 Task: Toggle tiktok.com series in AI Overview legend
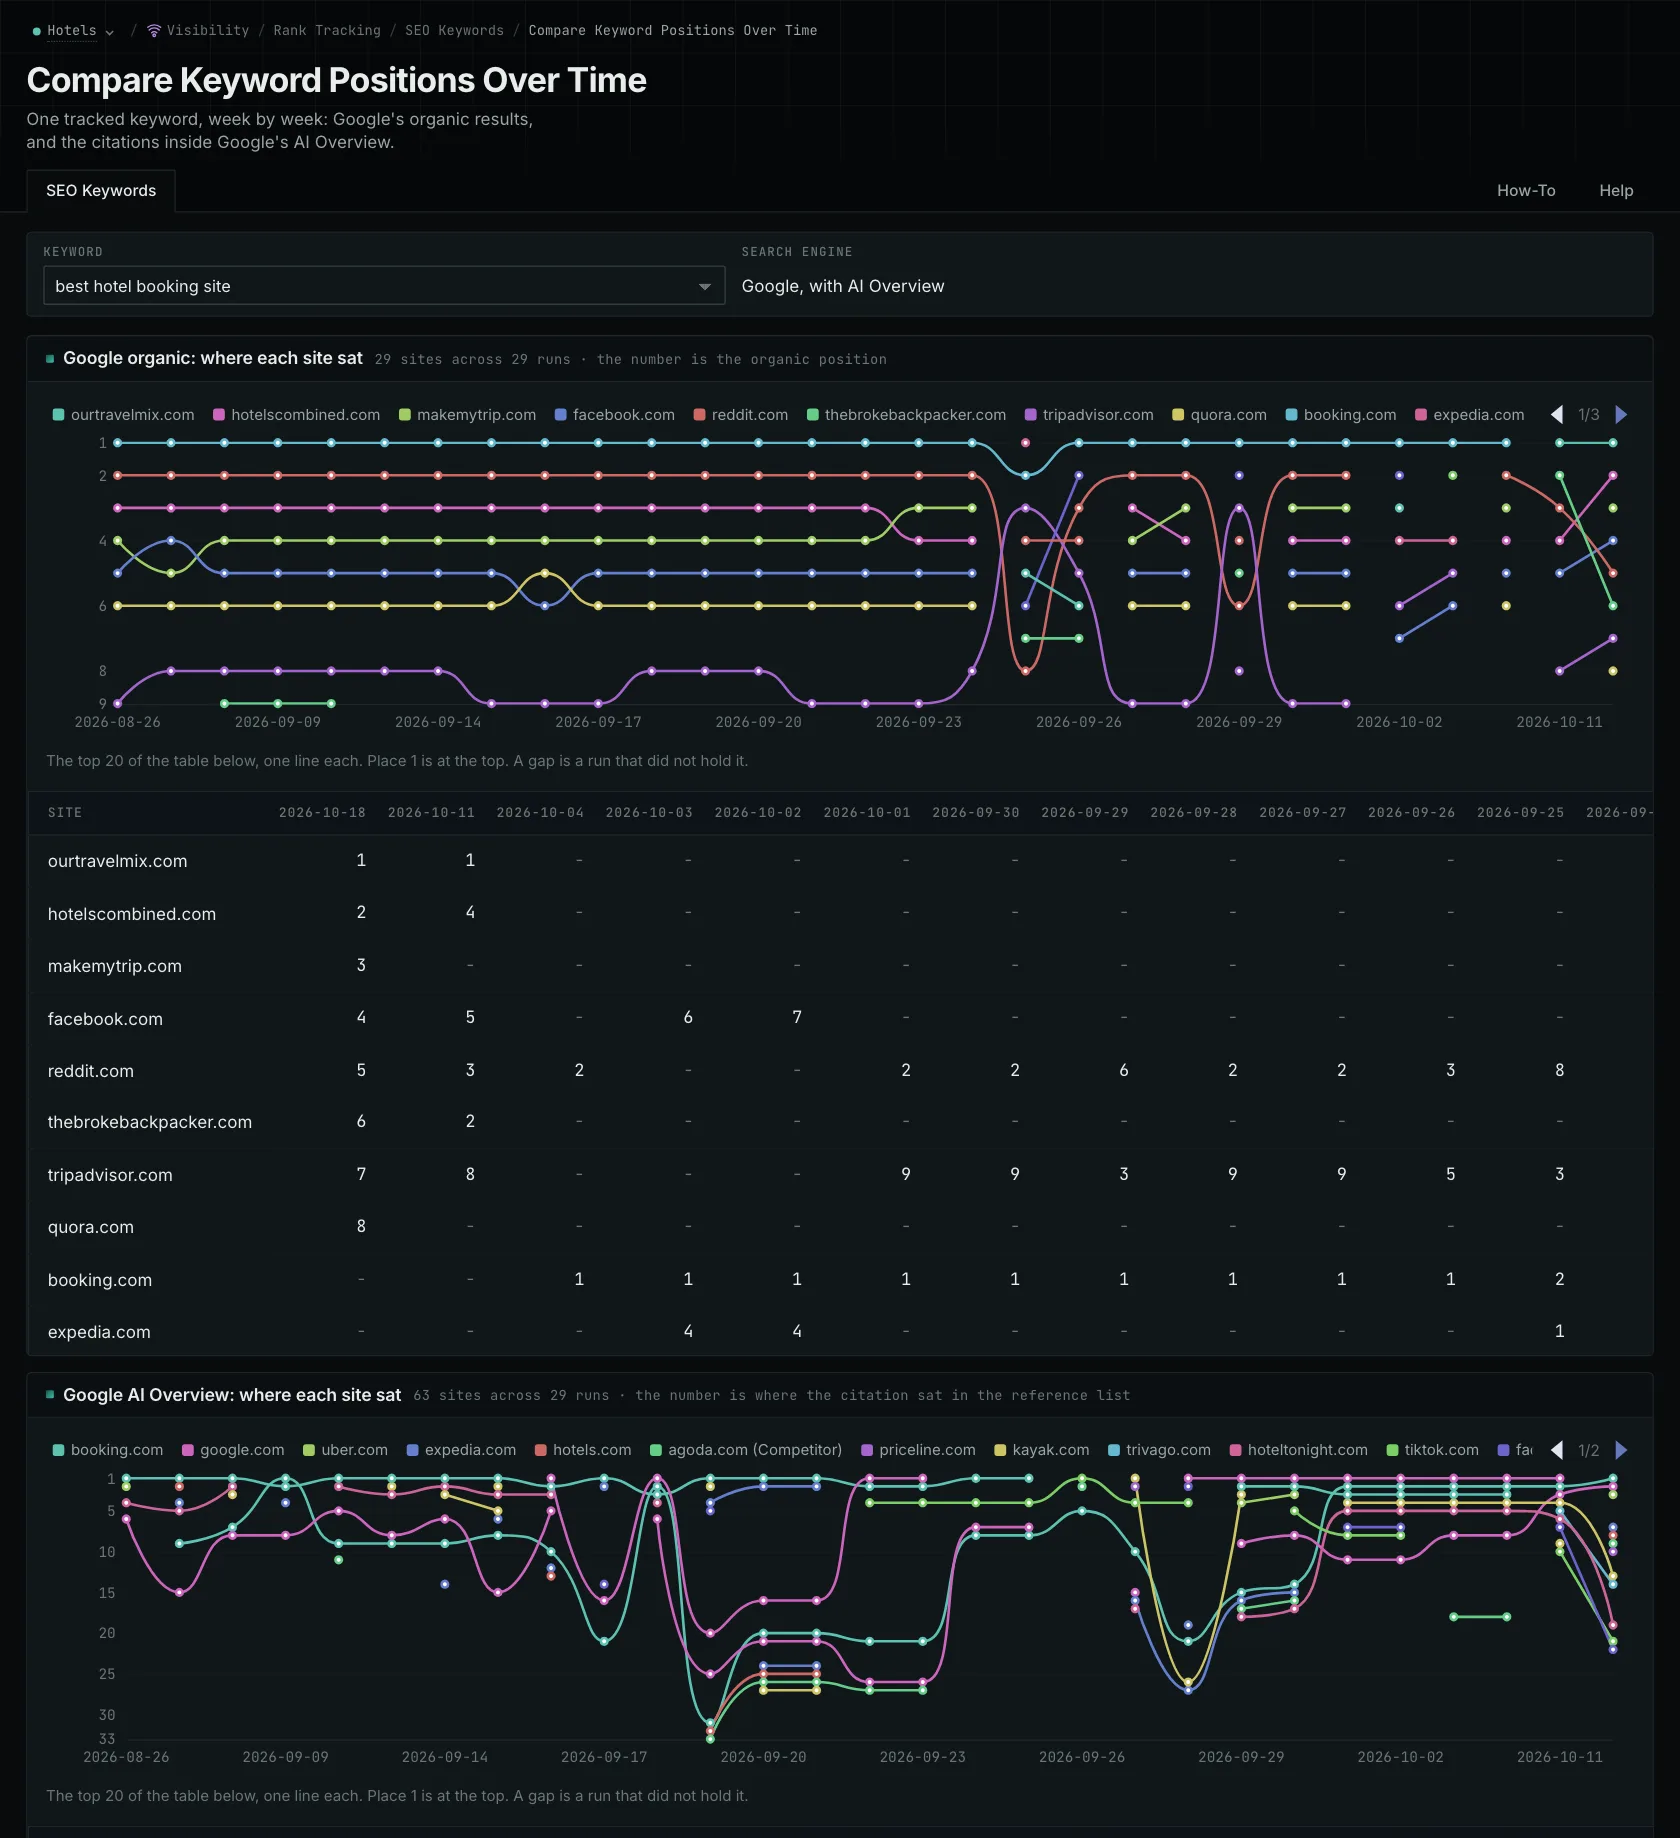point(1433,1450)
